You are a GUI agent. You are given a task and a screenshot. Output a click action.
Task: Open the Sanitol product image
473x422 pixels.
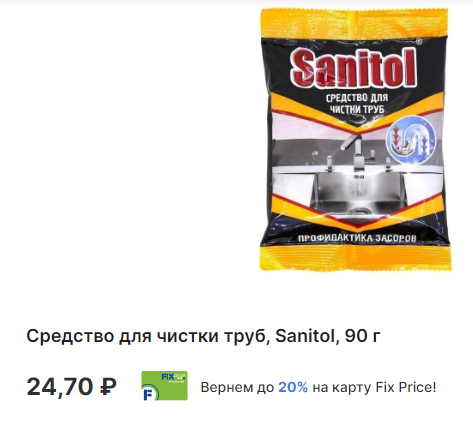355,139
